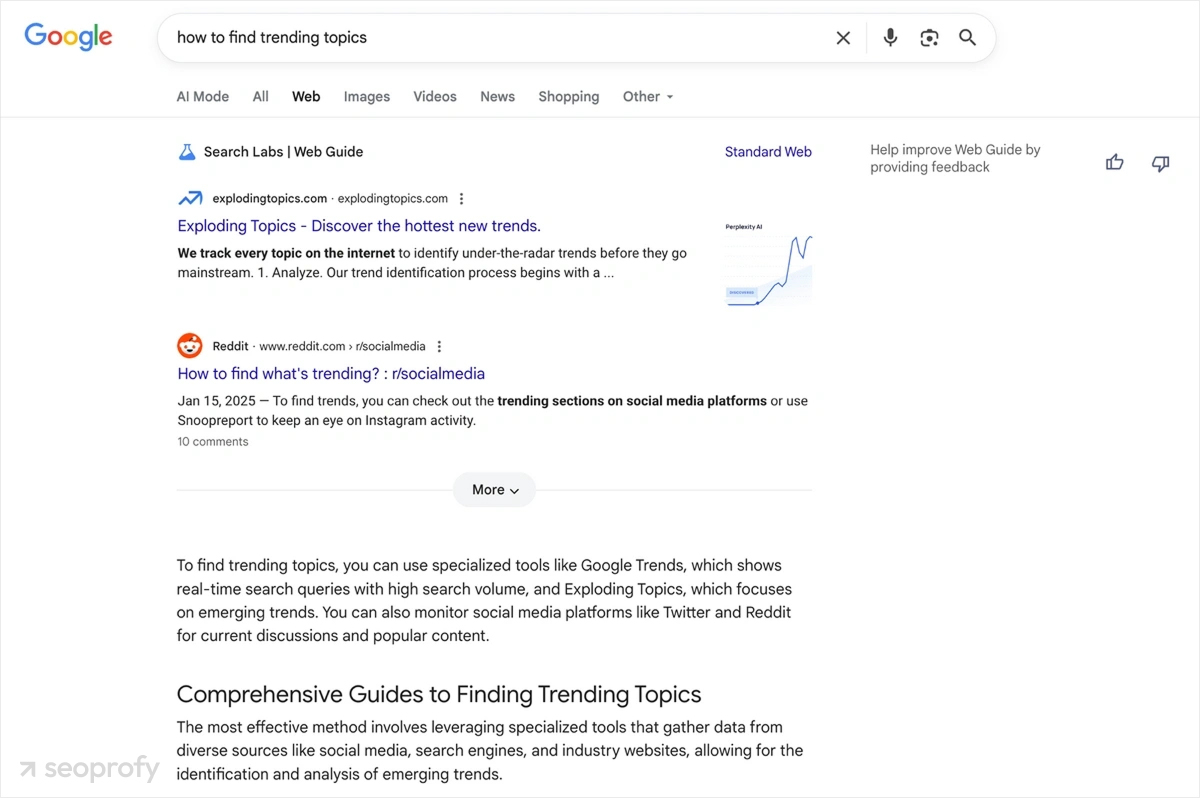Image resolution: width=1200 pixels, height=798 pixels.
Task: Open the Google homepage via the logo
Action: 67,37
